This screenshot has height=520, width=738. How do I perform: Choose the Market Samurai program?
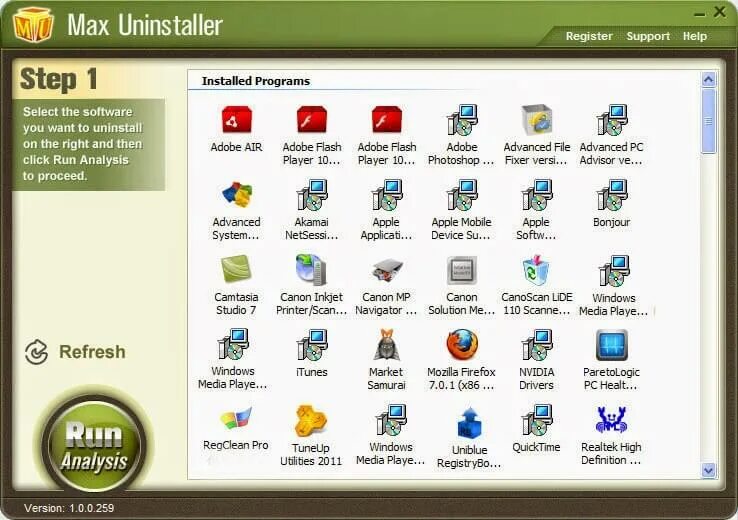point(386,360)
